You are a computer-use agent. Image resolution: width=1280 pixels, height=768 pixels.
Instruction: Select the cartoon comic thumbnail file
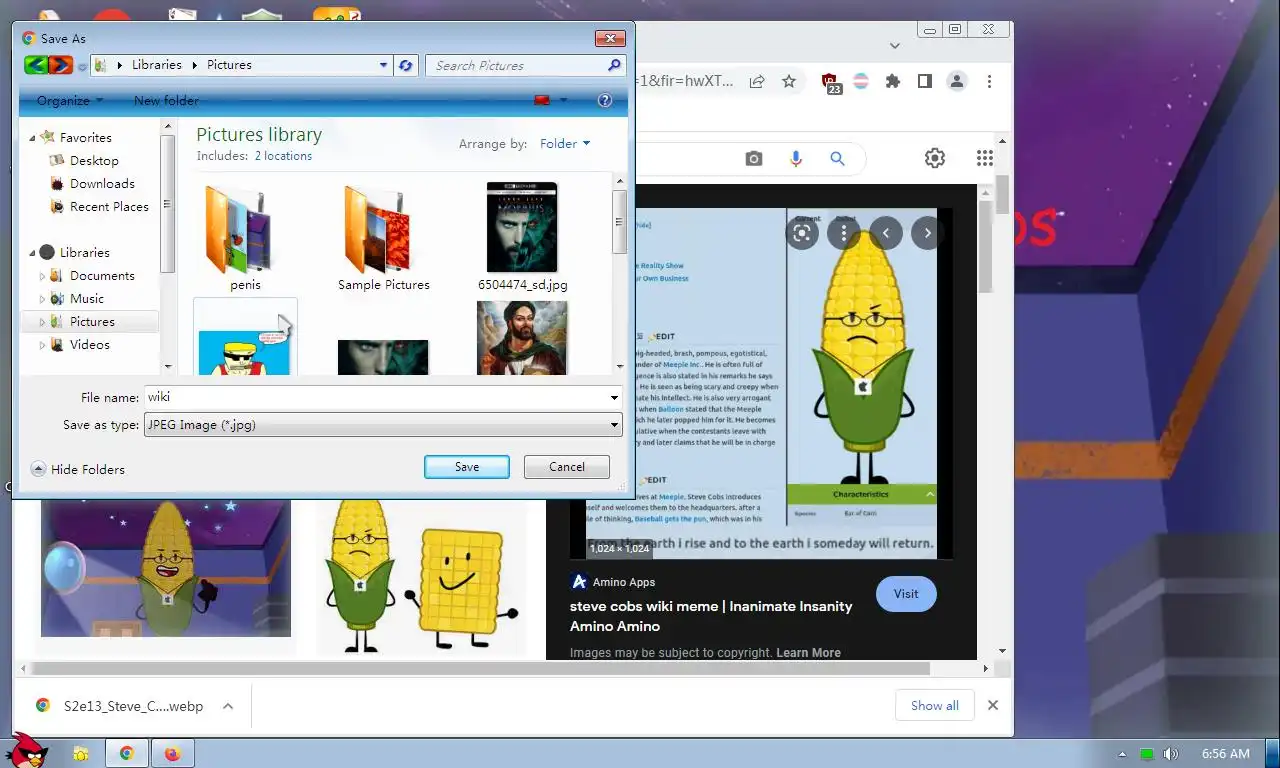click(245, 338)
